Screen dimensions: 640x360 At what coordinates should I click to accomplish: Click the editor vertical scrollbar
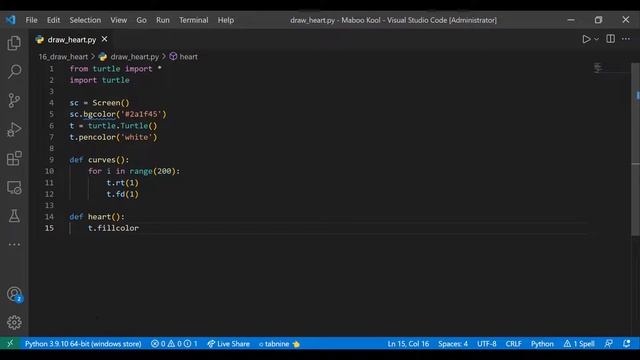pyautogui.click(x=635, y=149)
